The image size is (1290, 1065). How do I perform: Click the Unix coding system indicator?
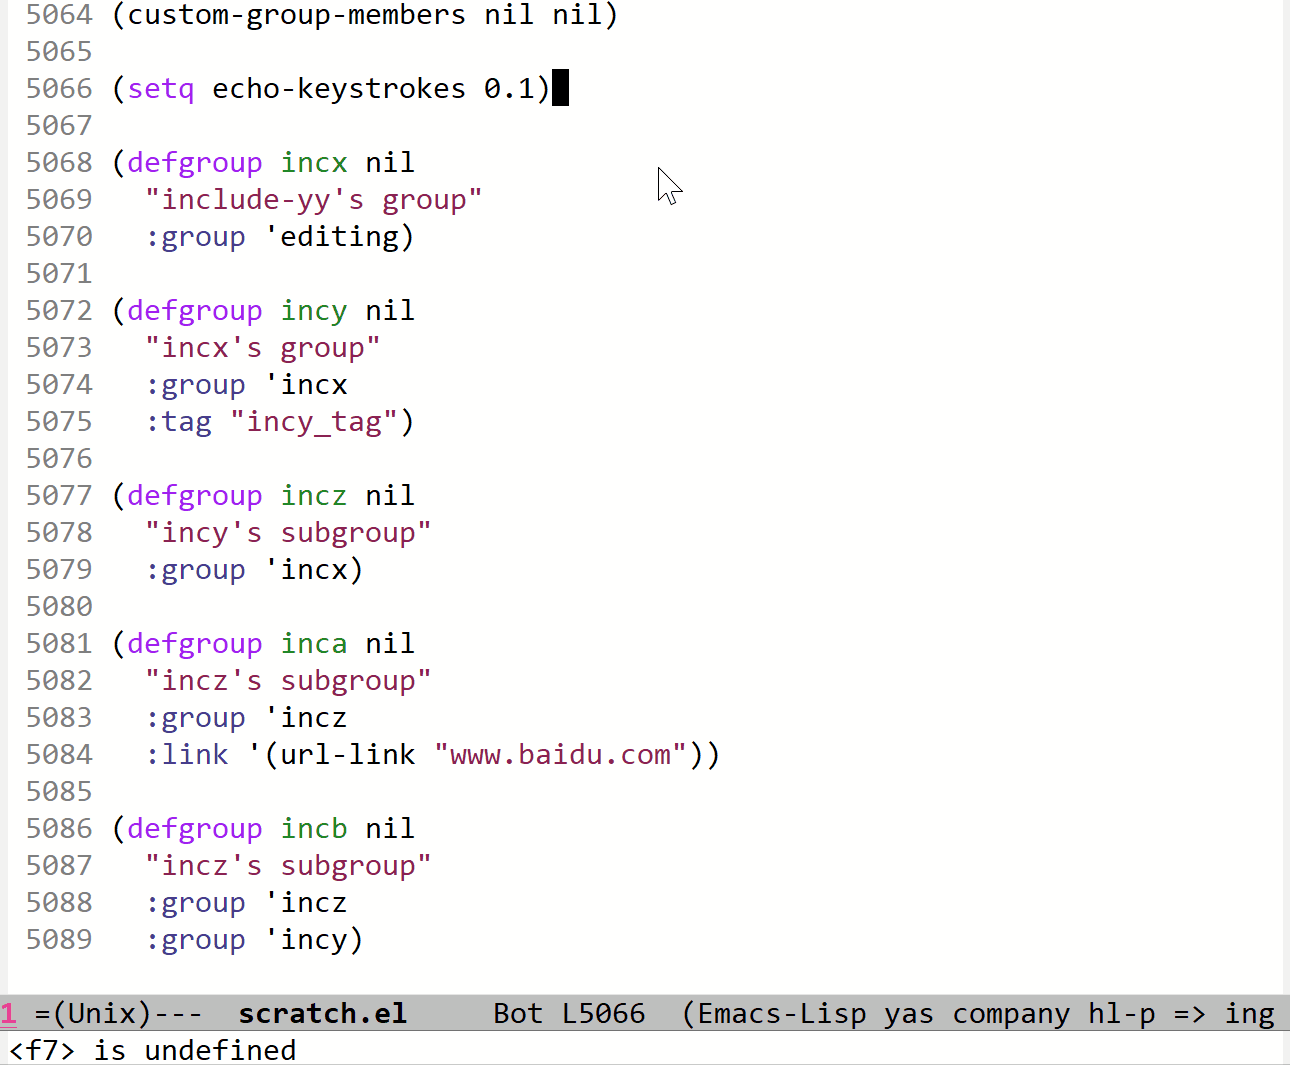click(100, 1013)
